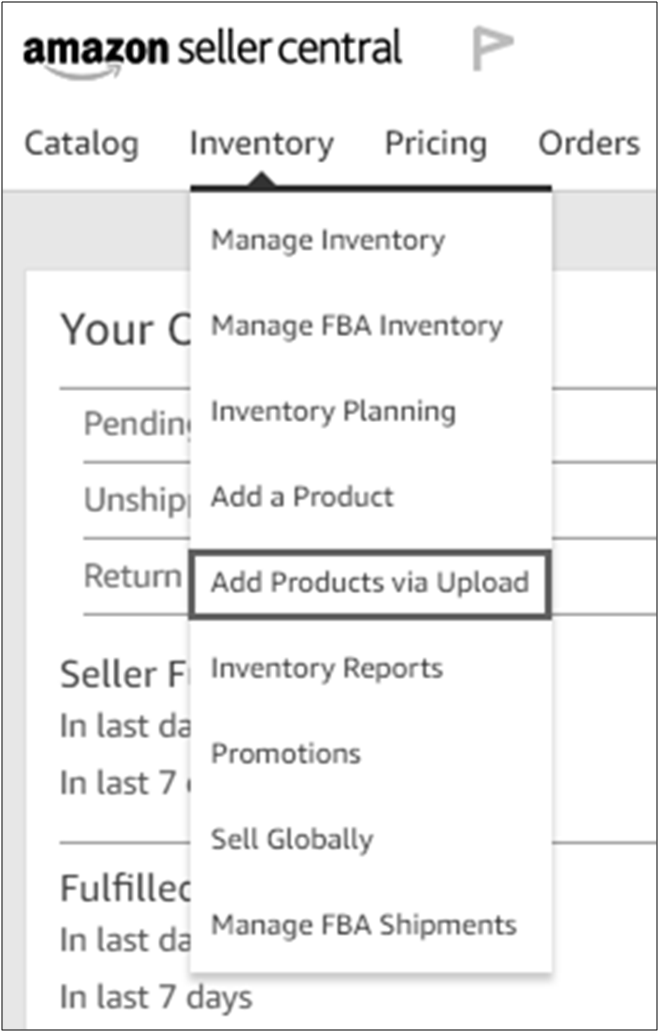Choose Manage FBA Inventory

tap(356, 326)
